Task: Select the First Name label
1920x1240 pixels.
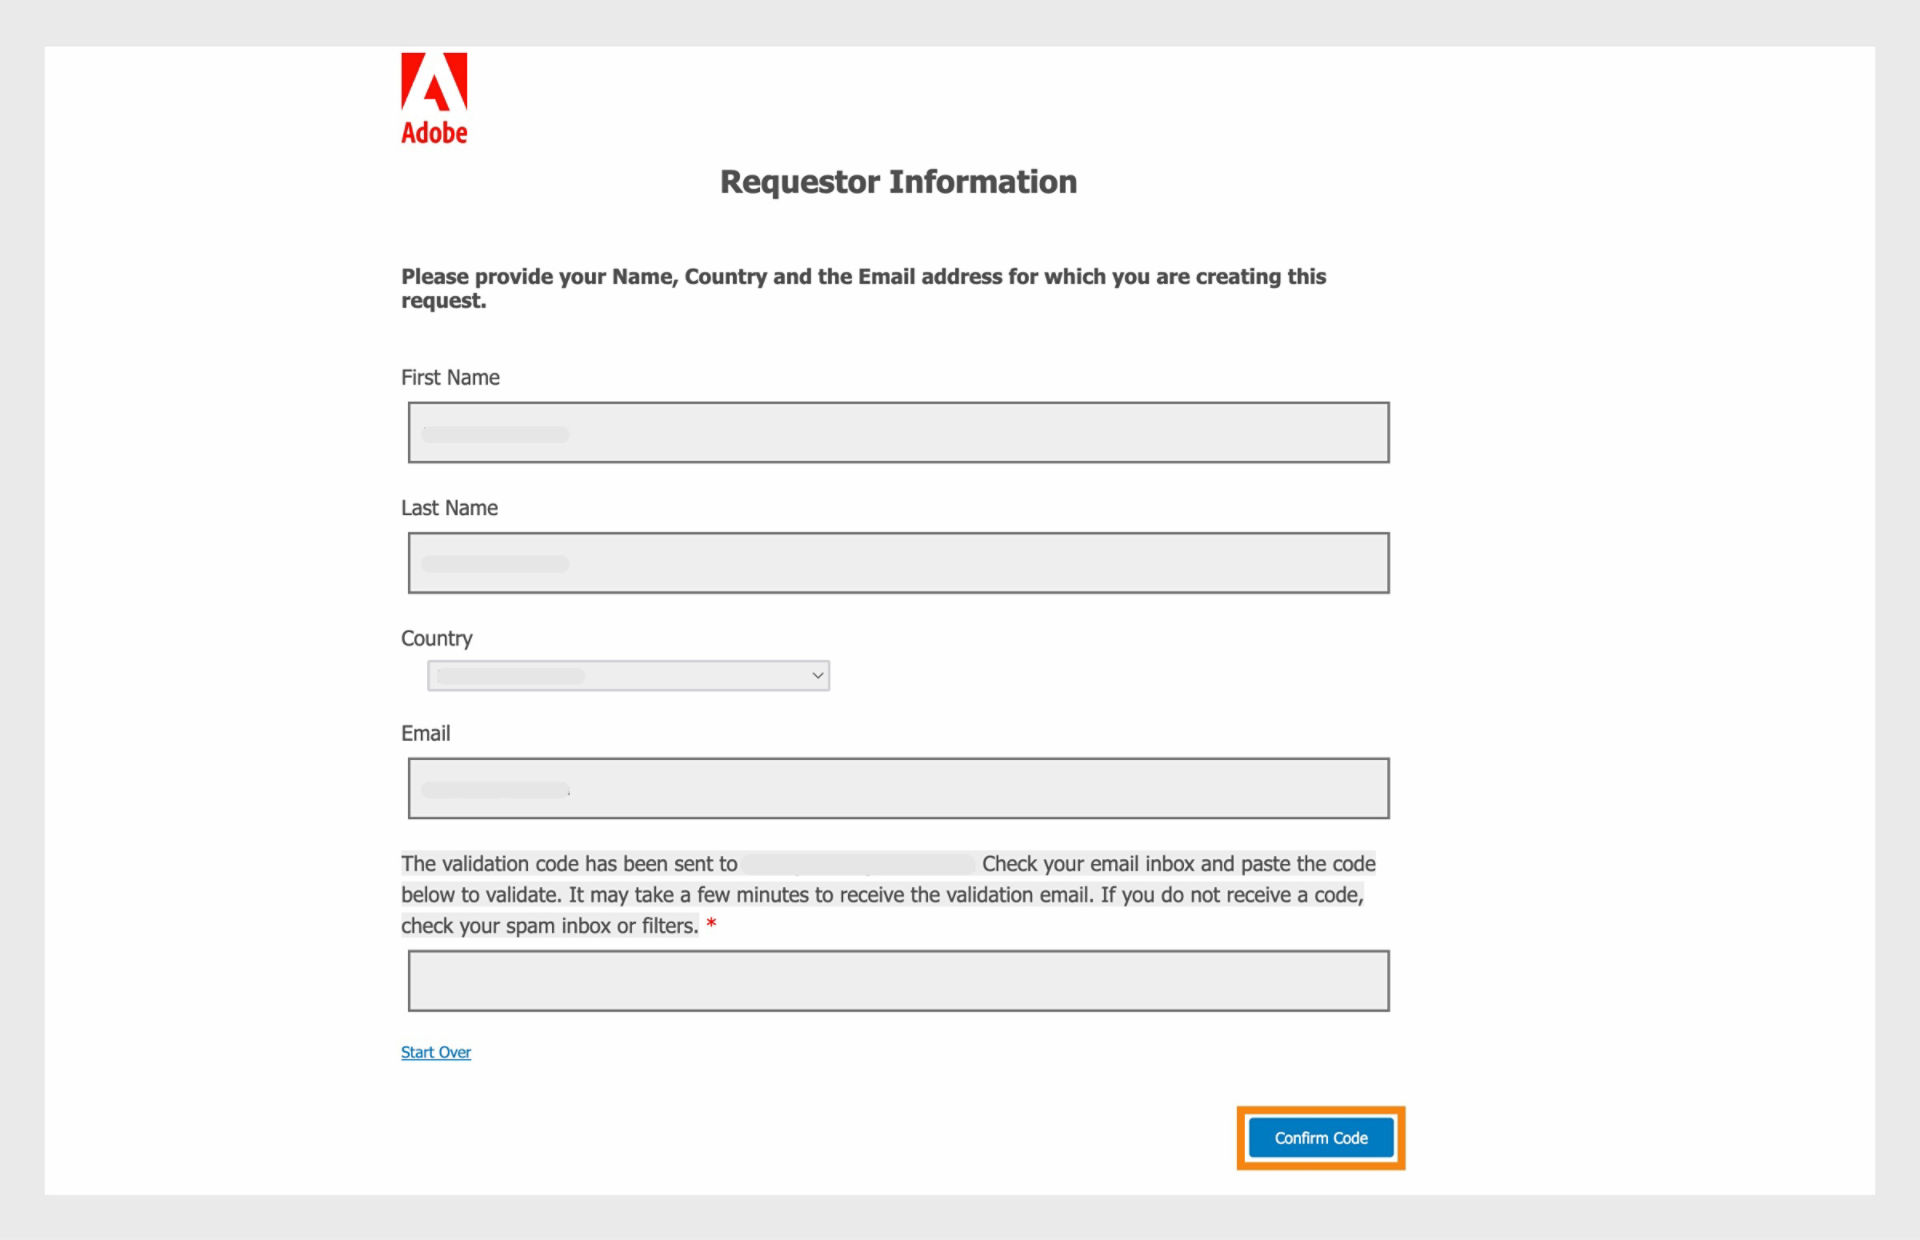Action: (x=450, y=377)
